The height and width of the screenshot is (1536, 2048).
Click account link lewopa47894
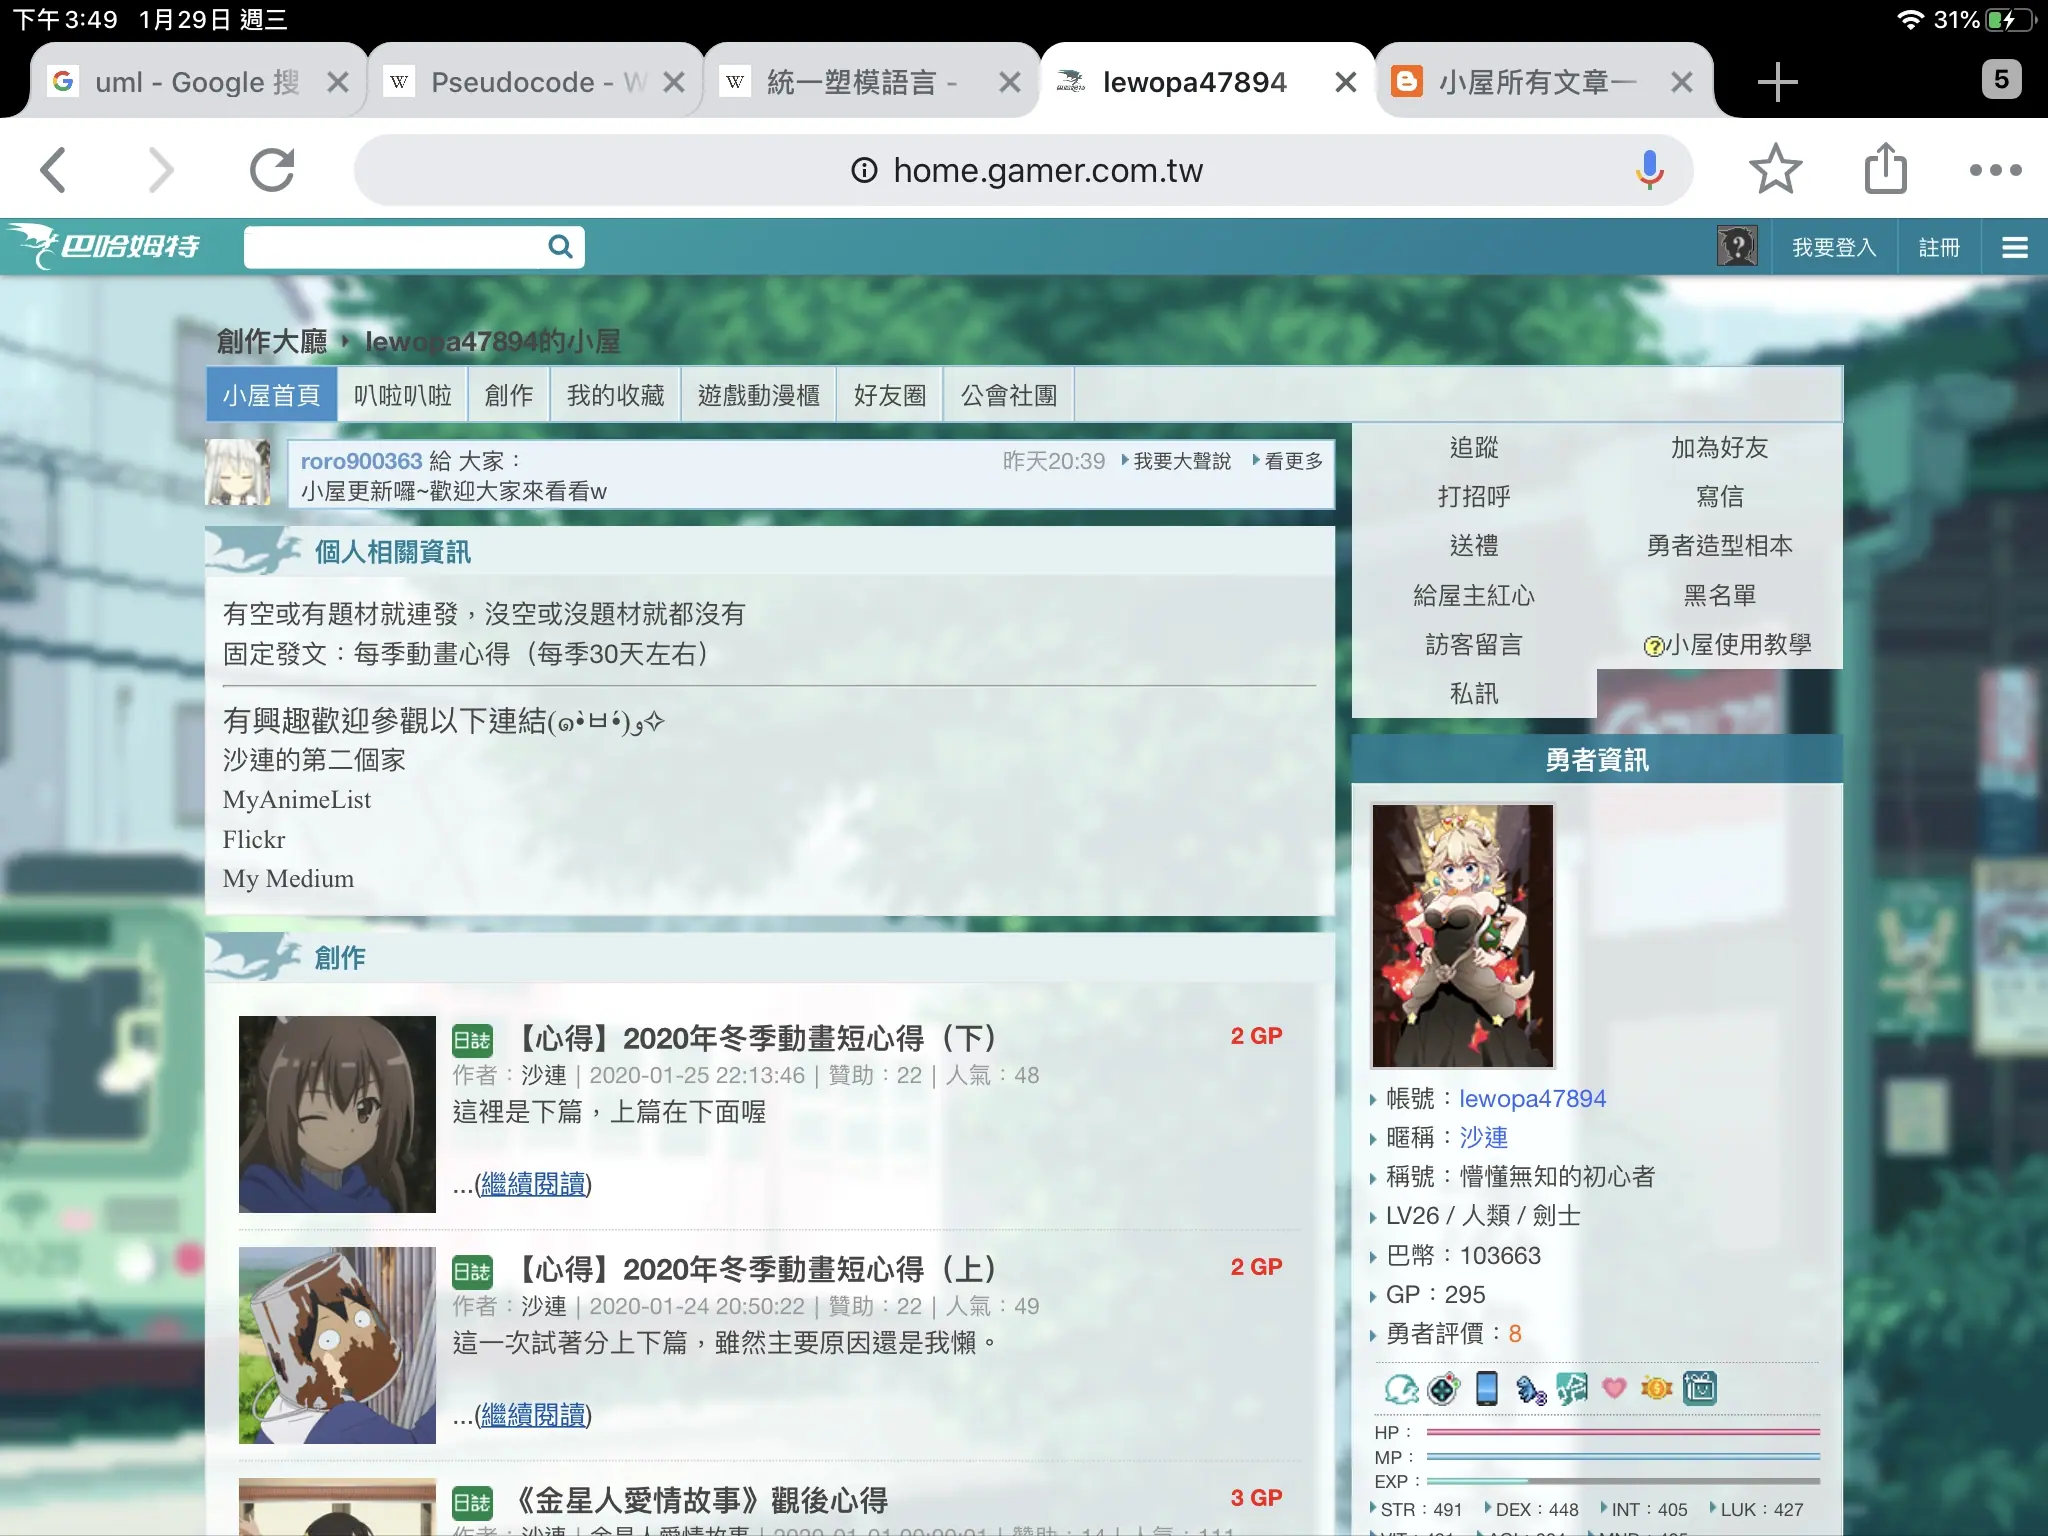point(1532,1098)
